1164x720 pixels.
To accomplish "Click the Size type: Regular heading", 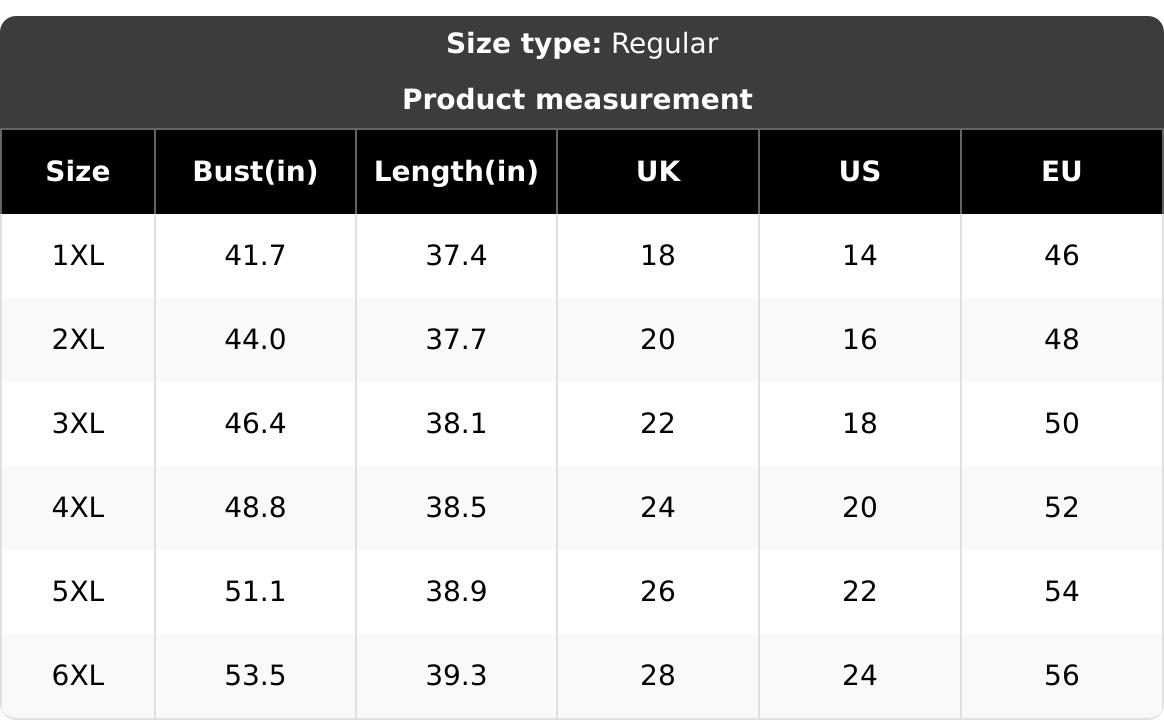I will [x=582, y=44].
